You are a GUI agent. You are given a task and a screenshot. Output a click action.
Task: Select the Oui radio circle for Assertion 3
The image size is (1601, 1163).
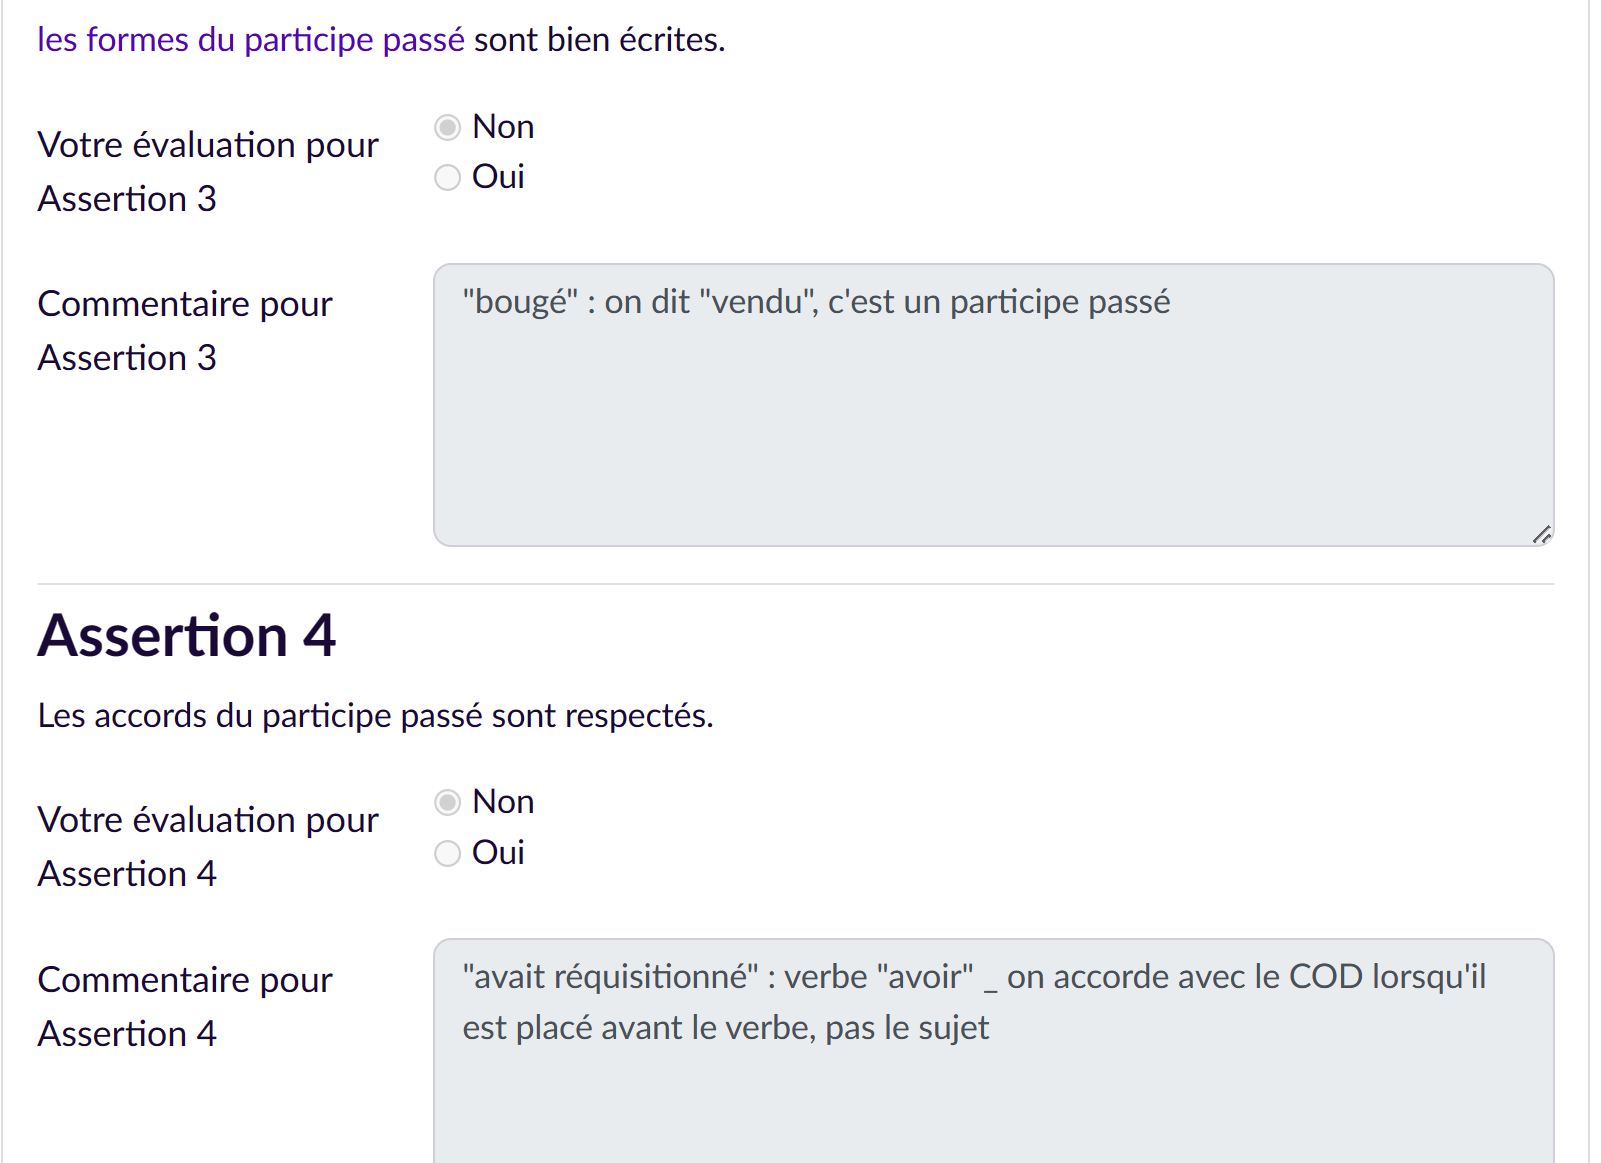pyautogui.click(x=448, y=178)
